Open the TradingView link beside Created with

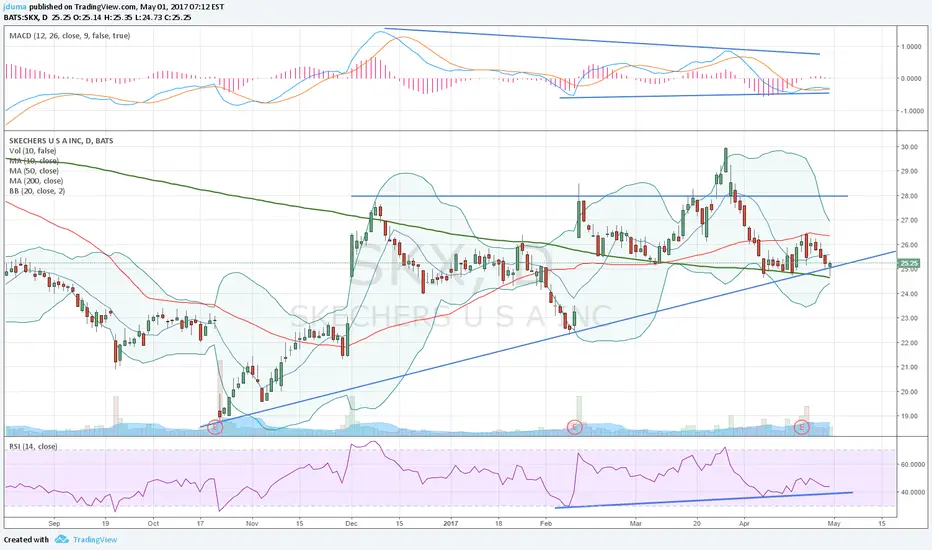(x=95, y=539)
